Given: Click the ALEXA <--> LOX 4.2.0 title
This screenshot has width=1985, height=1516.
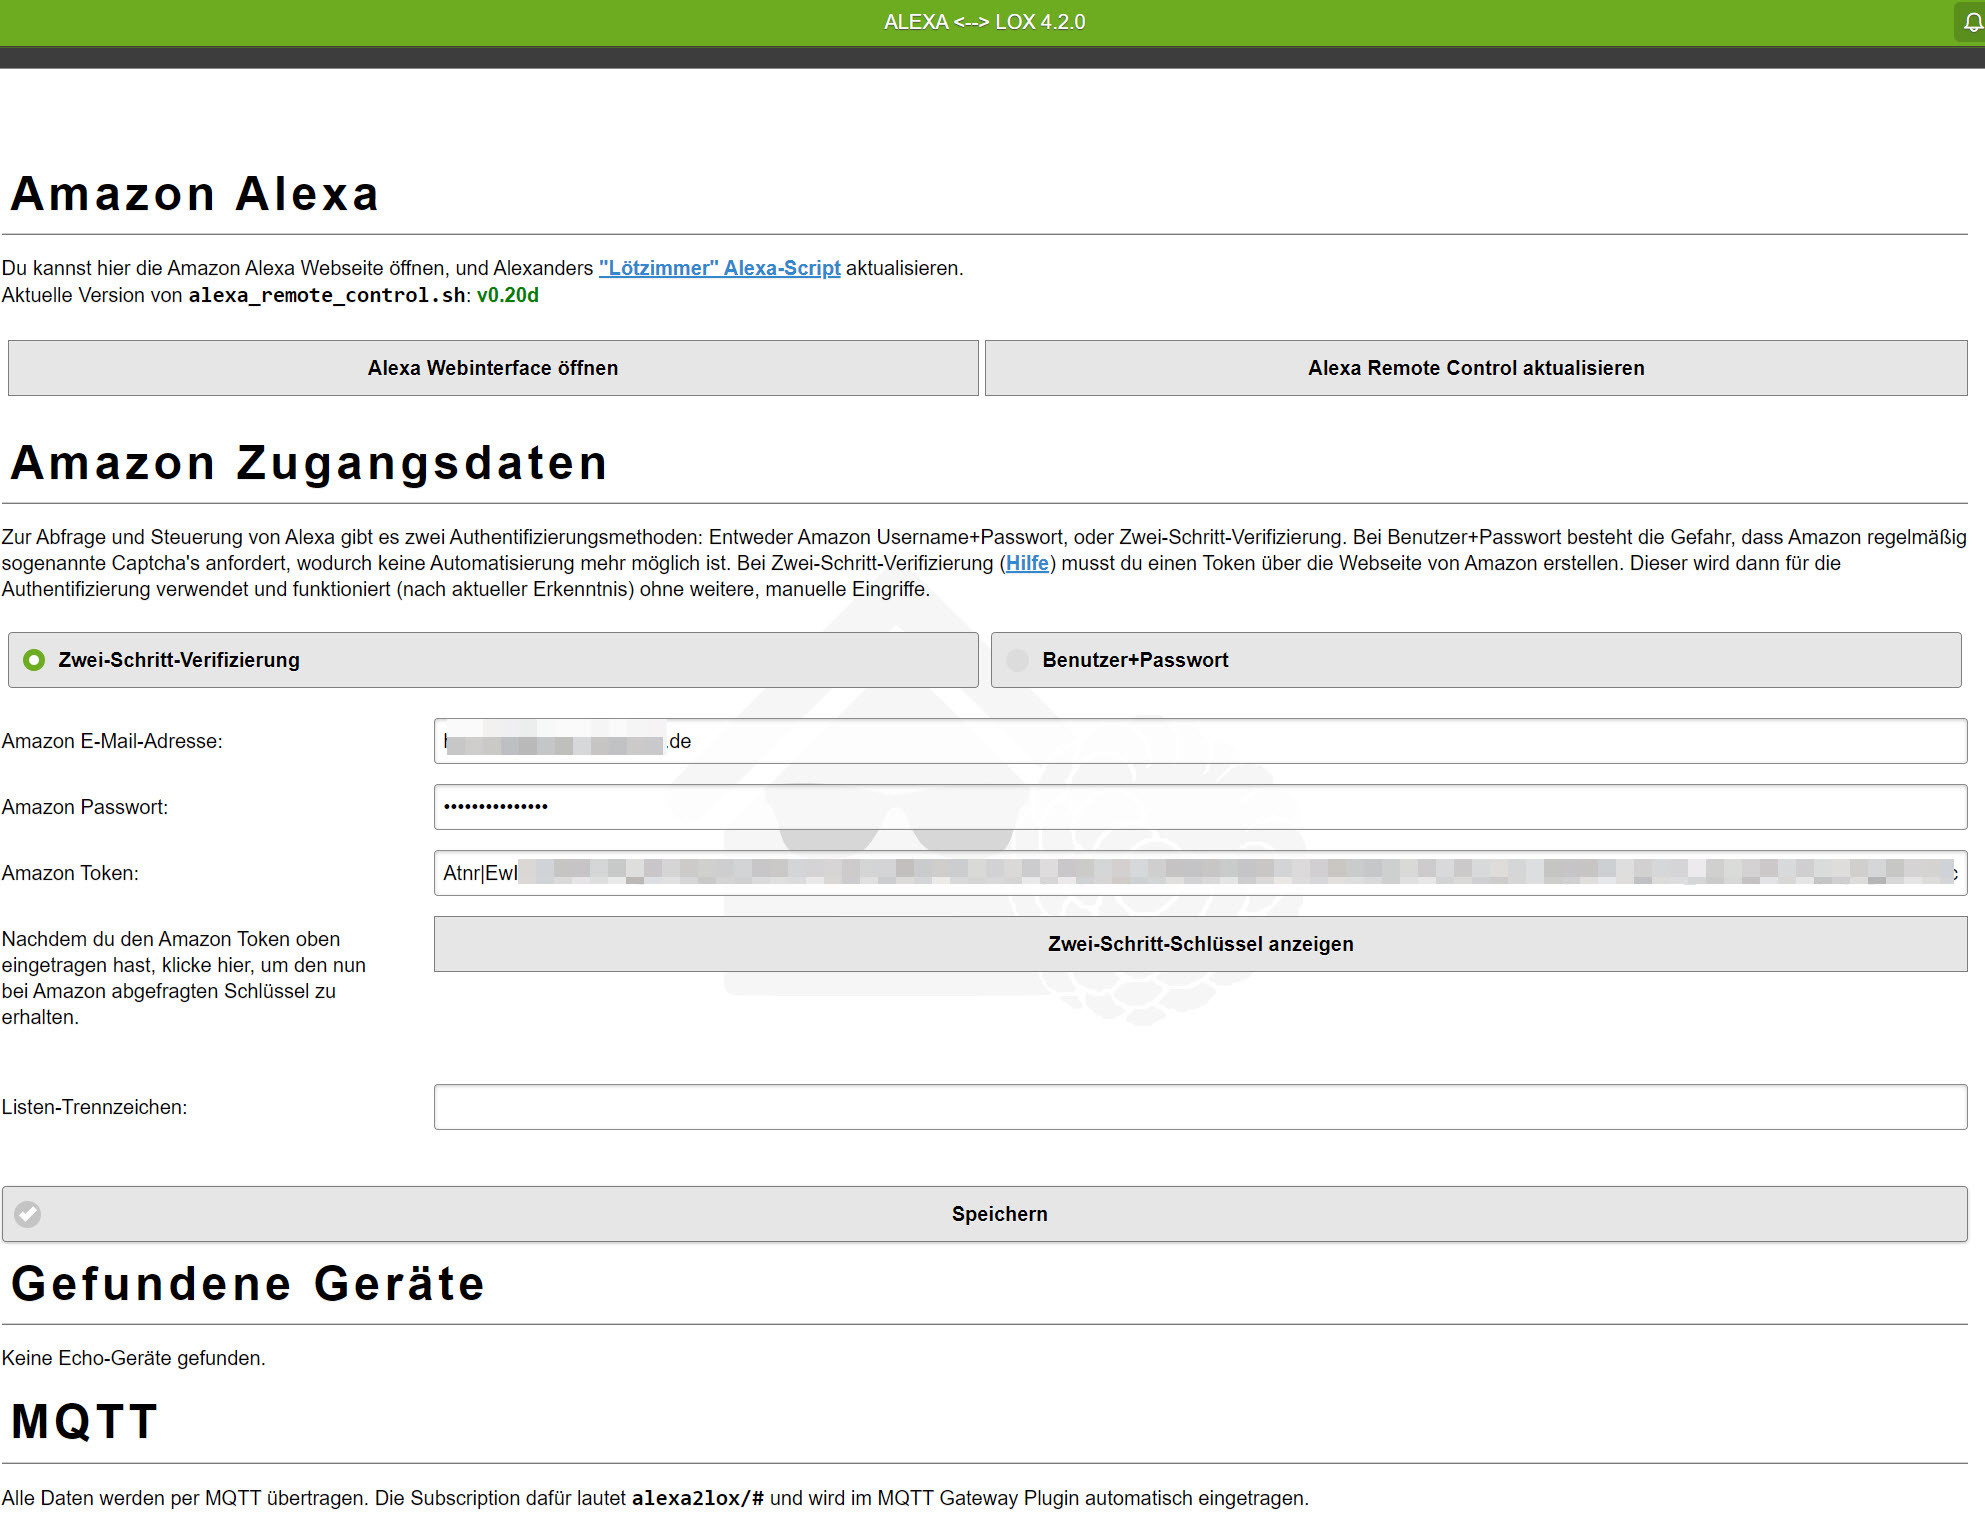Looking at the screenshot, I should tap(985, 22).
